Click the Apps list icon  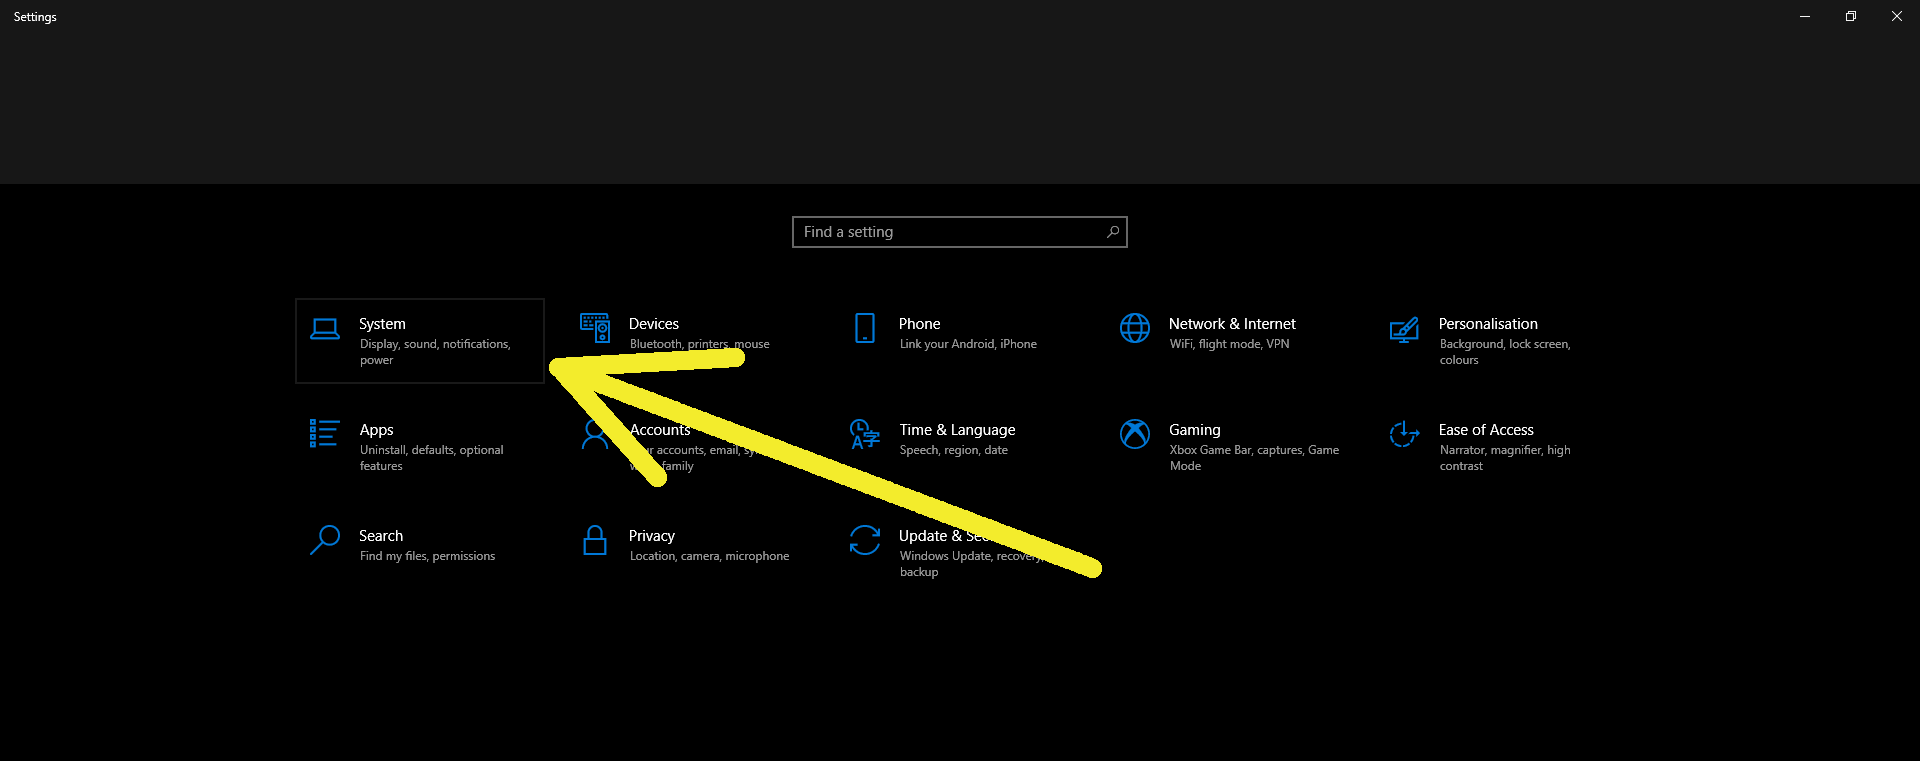click(x=324, y=433)
